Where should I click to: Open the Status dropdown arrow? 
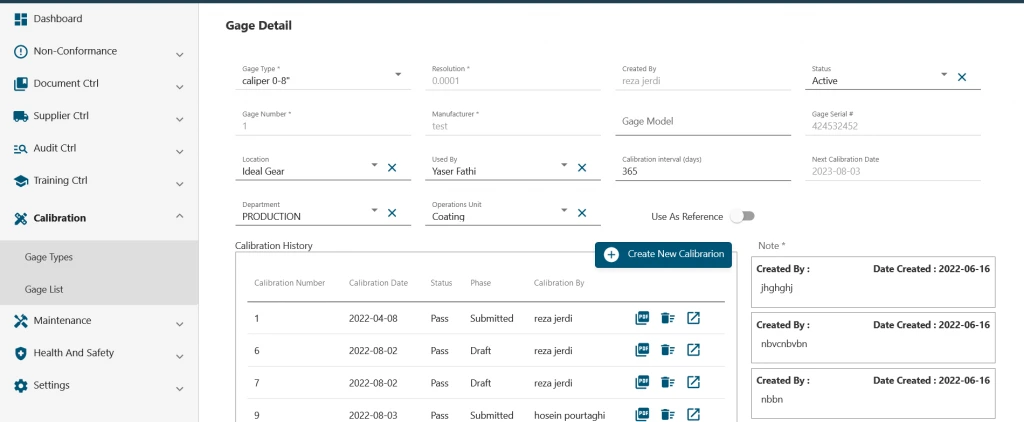[944, 74]
